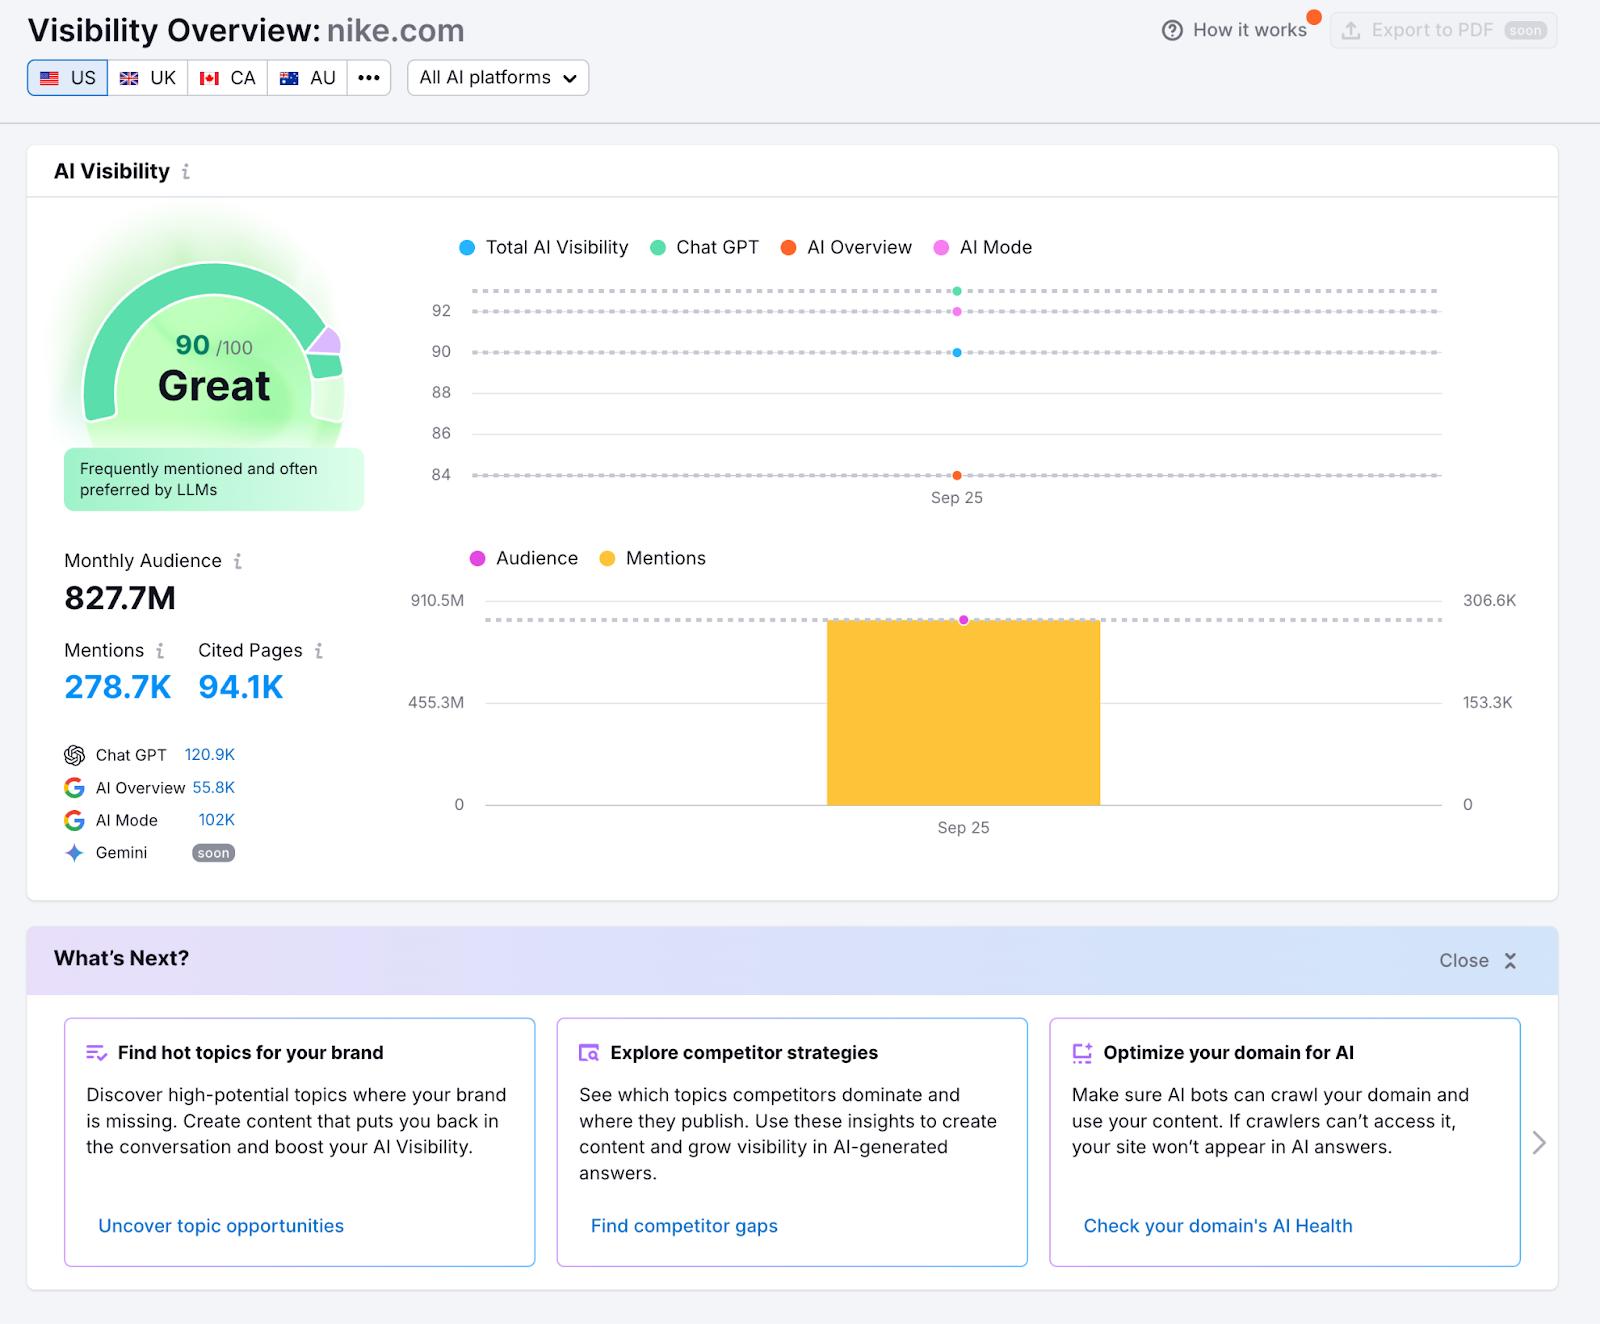Click the Monthly Audience info icon
The height and width of the screenshot is (1324, 1600).
[x=238, y=562]
